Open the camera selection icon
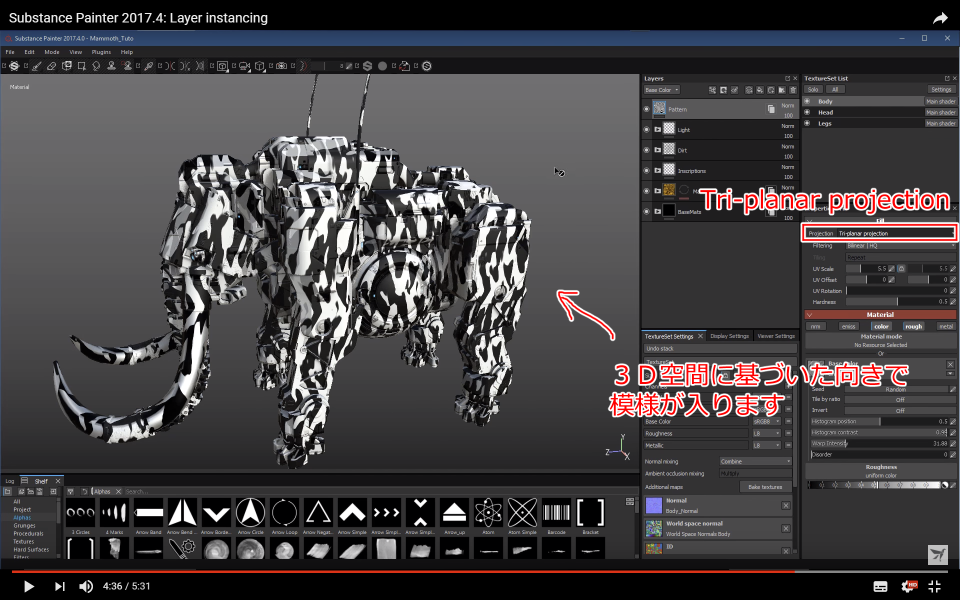 pyautogui.click(x=244, y=66)
